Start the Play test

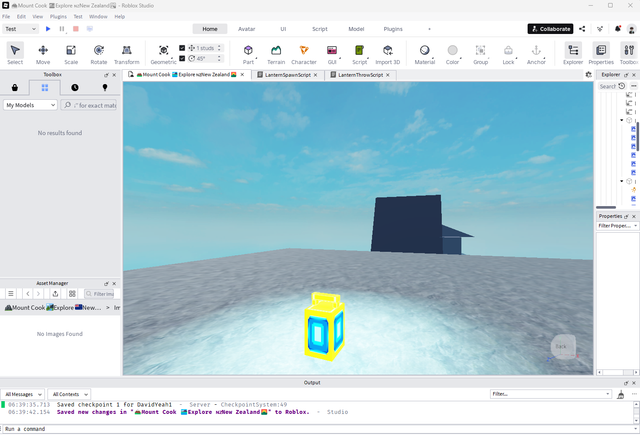point(48,29)
